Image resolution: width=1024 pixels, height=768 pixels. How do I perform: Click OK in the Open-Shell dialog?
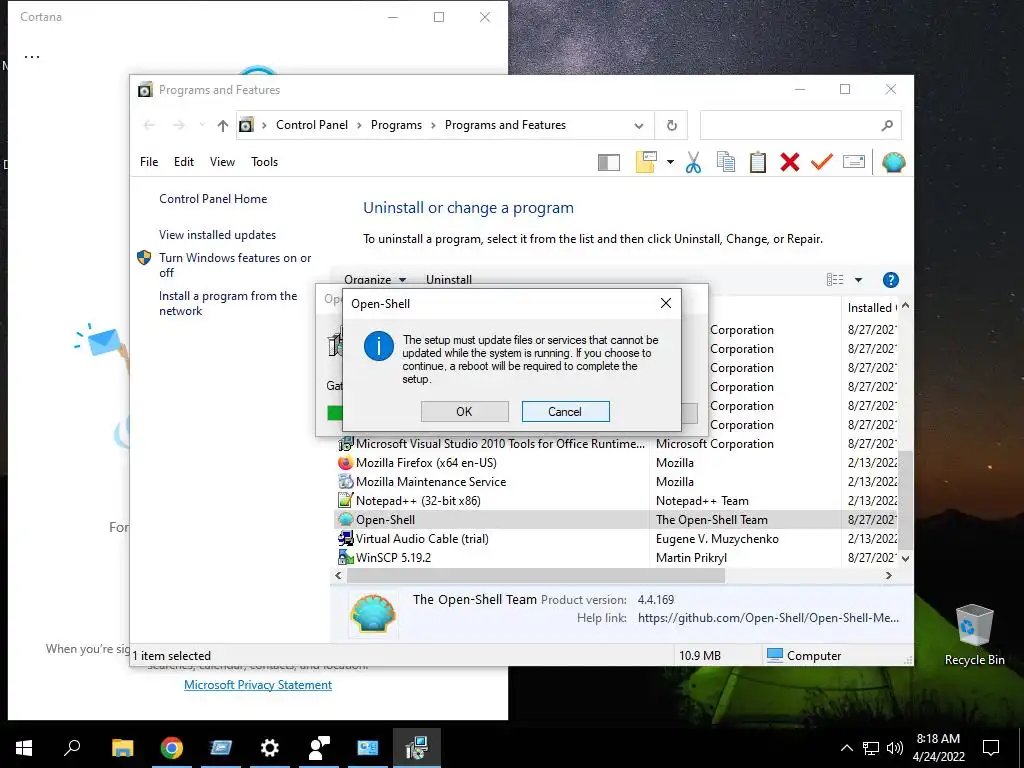click(464, 411)
